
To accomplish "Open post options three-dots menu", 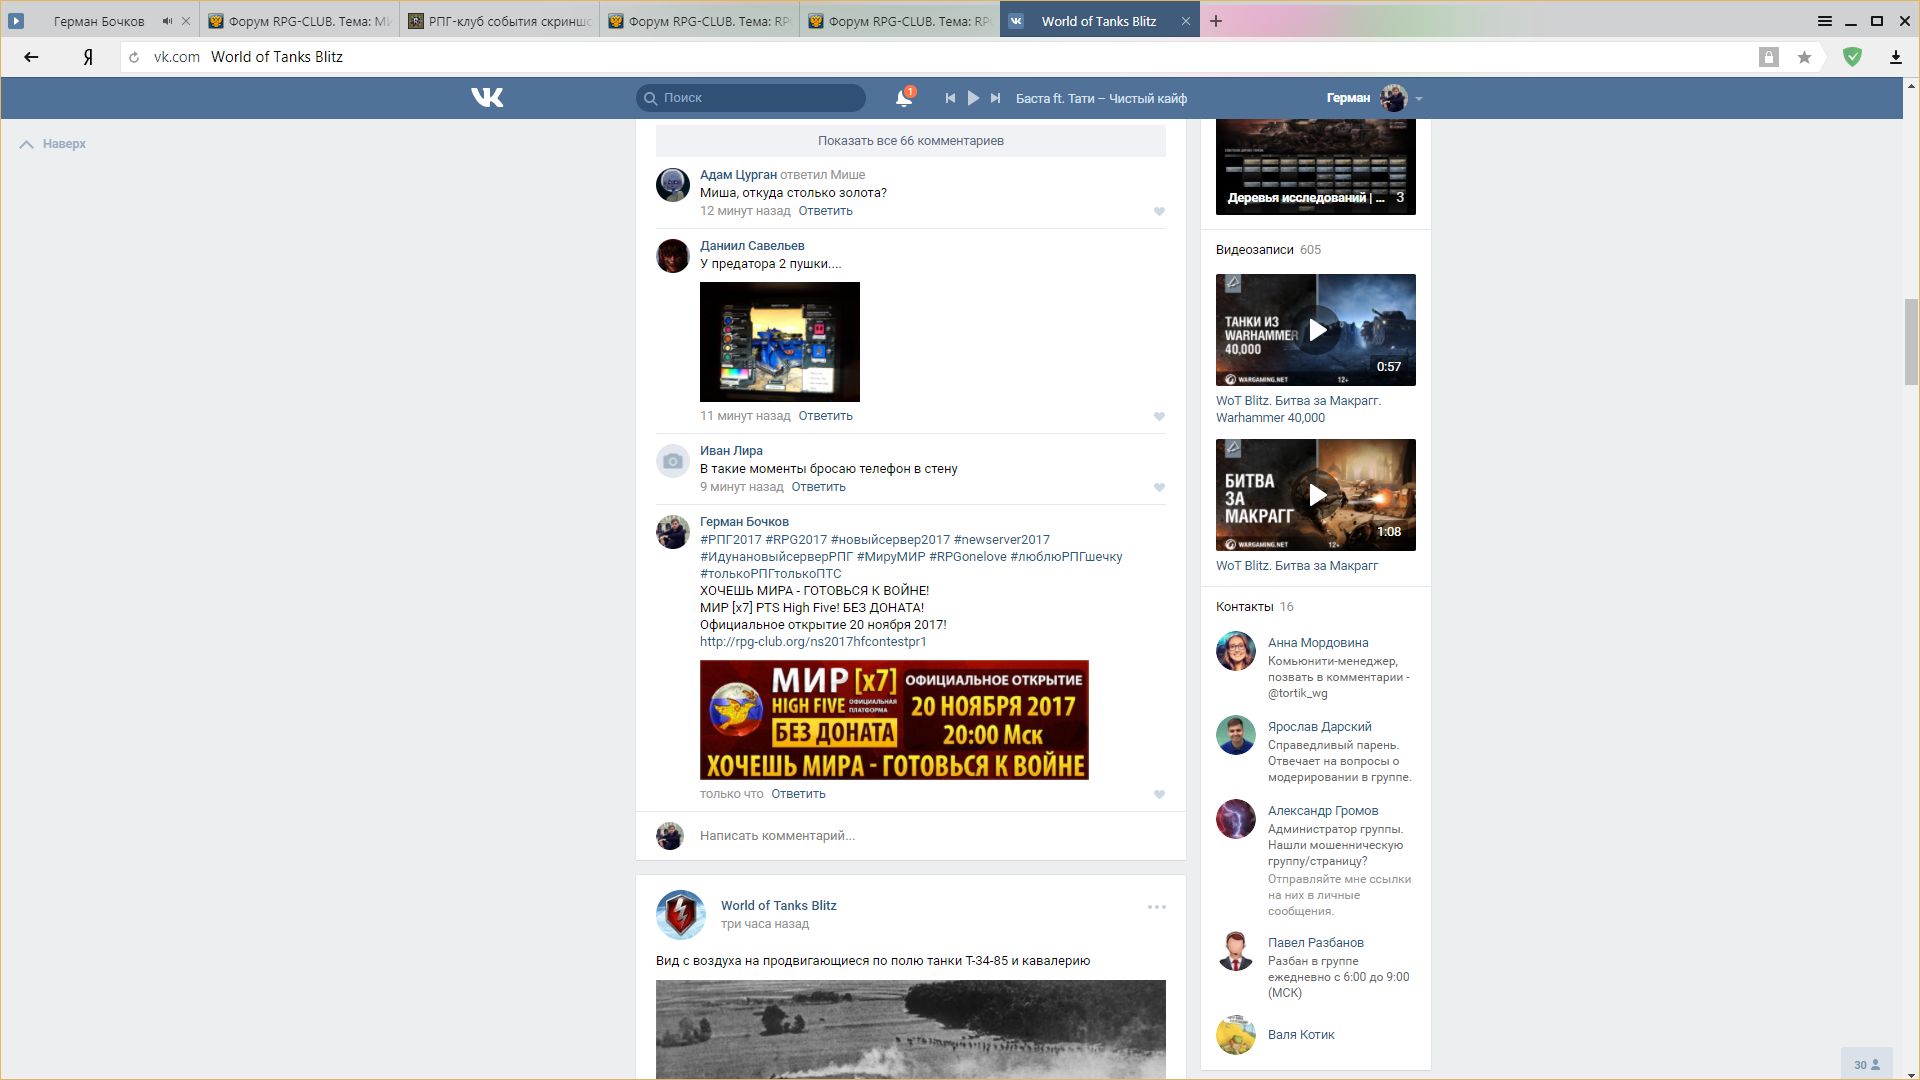I will (x=1156, y=907).
